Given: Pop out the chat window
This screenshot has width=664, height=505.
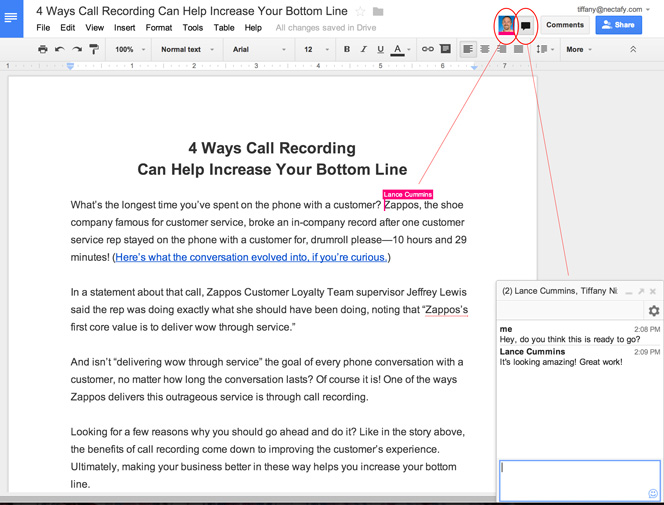Looking at the screenshot, I should pyautogui.click(x=641, y=291).
